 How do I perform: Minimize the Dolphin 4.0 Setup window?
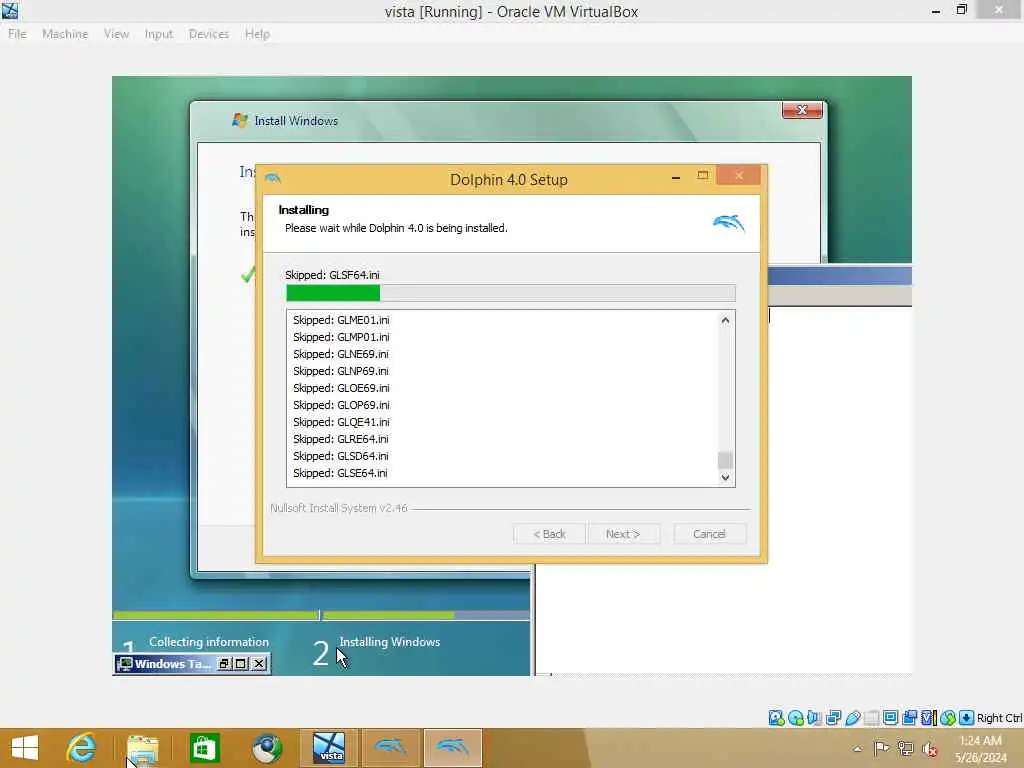click(x=676, y=176)
